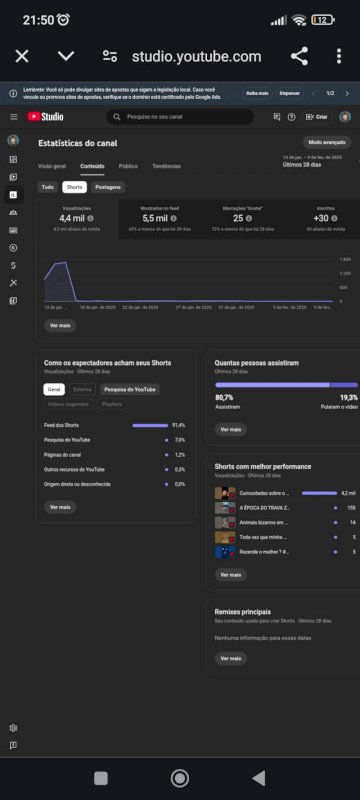The height and width of the screenshot is (800, 360).
Task: Open the account avatar in header
Action: click(x=345, y=117)
